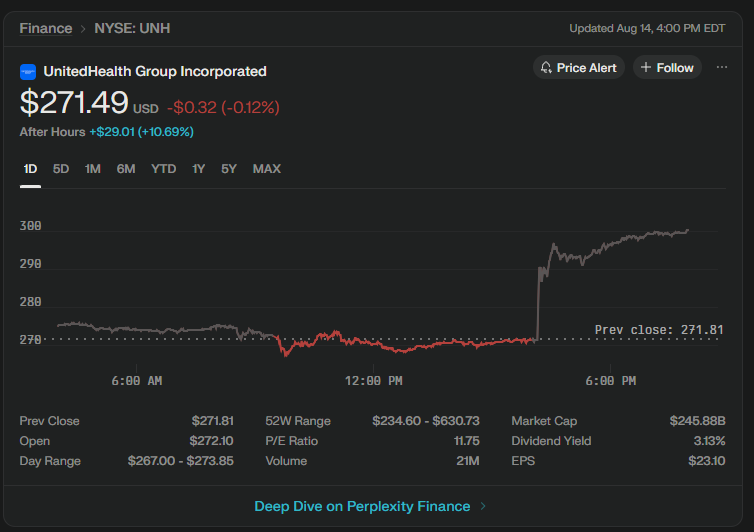
Task: Switch chart to 6M range
Action: [x=126, y=169]
